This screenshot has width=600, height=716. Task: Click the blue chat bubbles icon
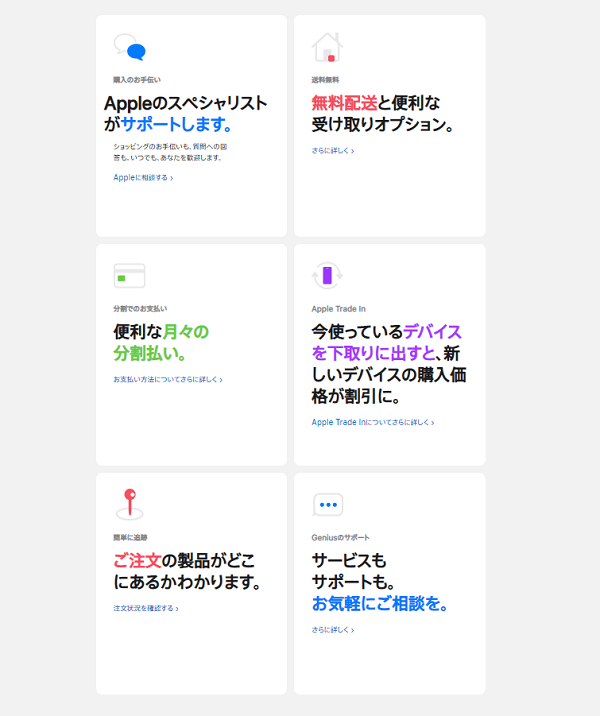coord(130,47)
